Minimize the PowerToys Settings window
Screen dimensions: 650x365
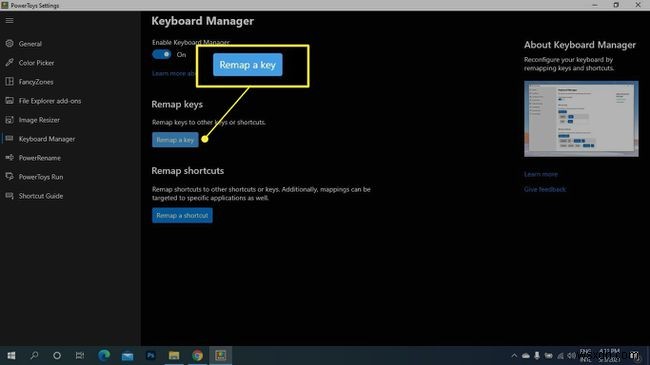point(595,5)
